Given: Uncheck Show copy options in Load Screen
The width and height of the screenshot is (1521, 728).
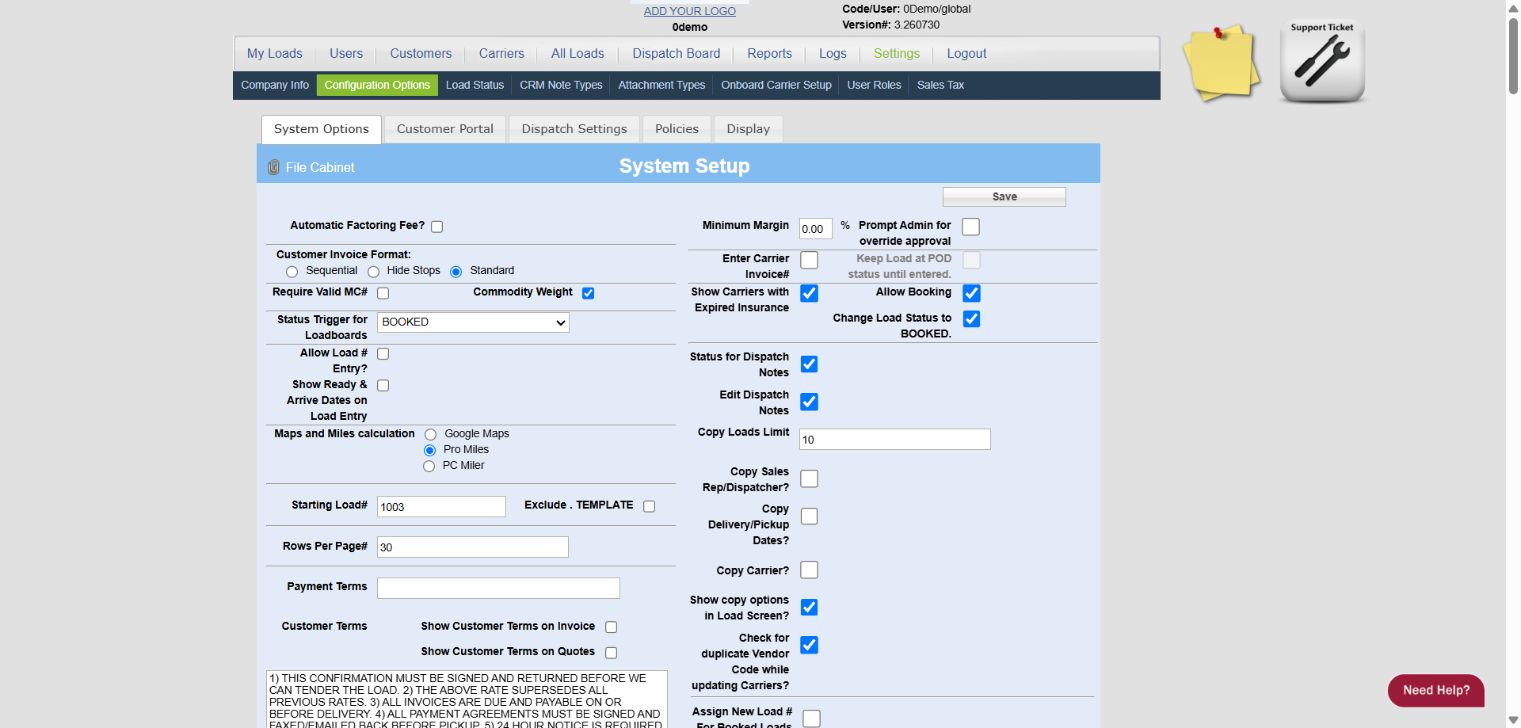Looking at the screenshot, I should point(809,607).
